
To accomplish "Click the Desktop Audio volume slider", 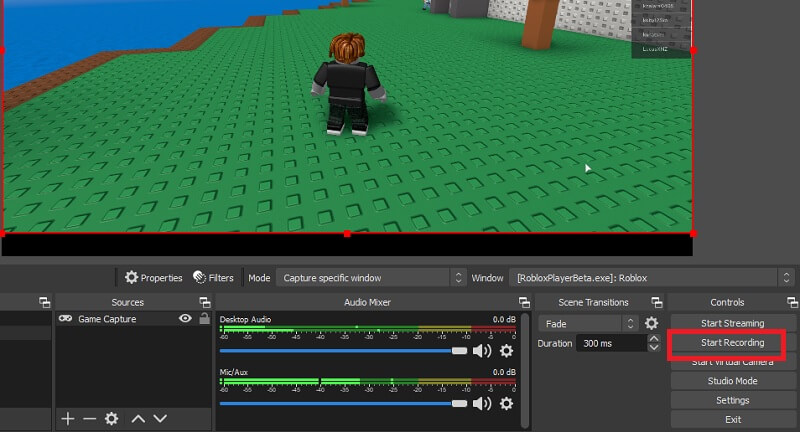I will pyautogui.click(x=343, y=351).
